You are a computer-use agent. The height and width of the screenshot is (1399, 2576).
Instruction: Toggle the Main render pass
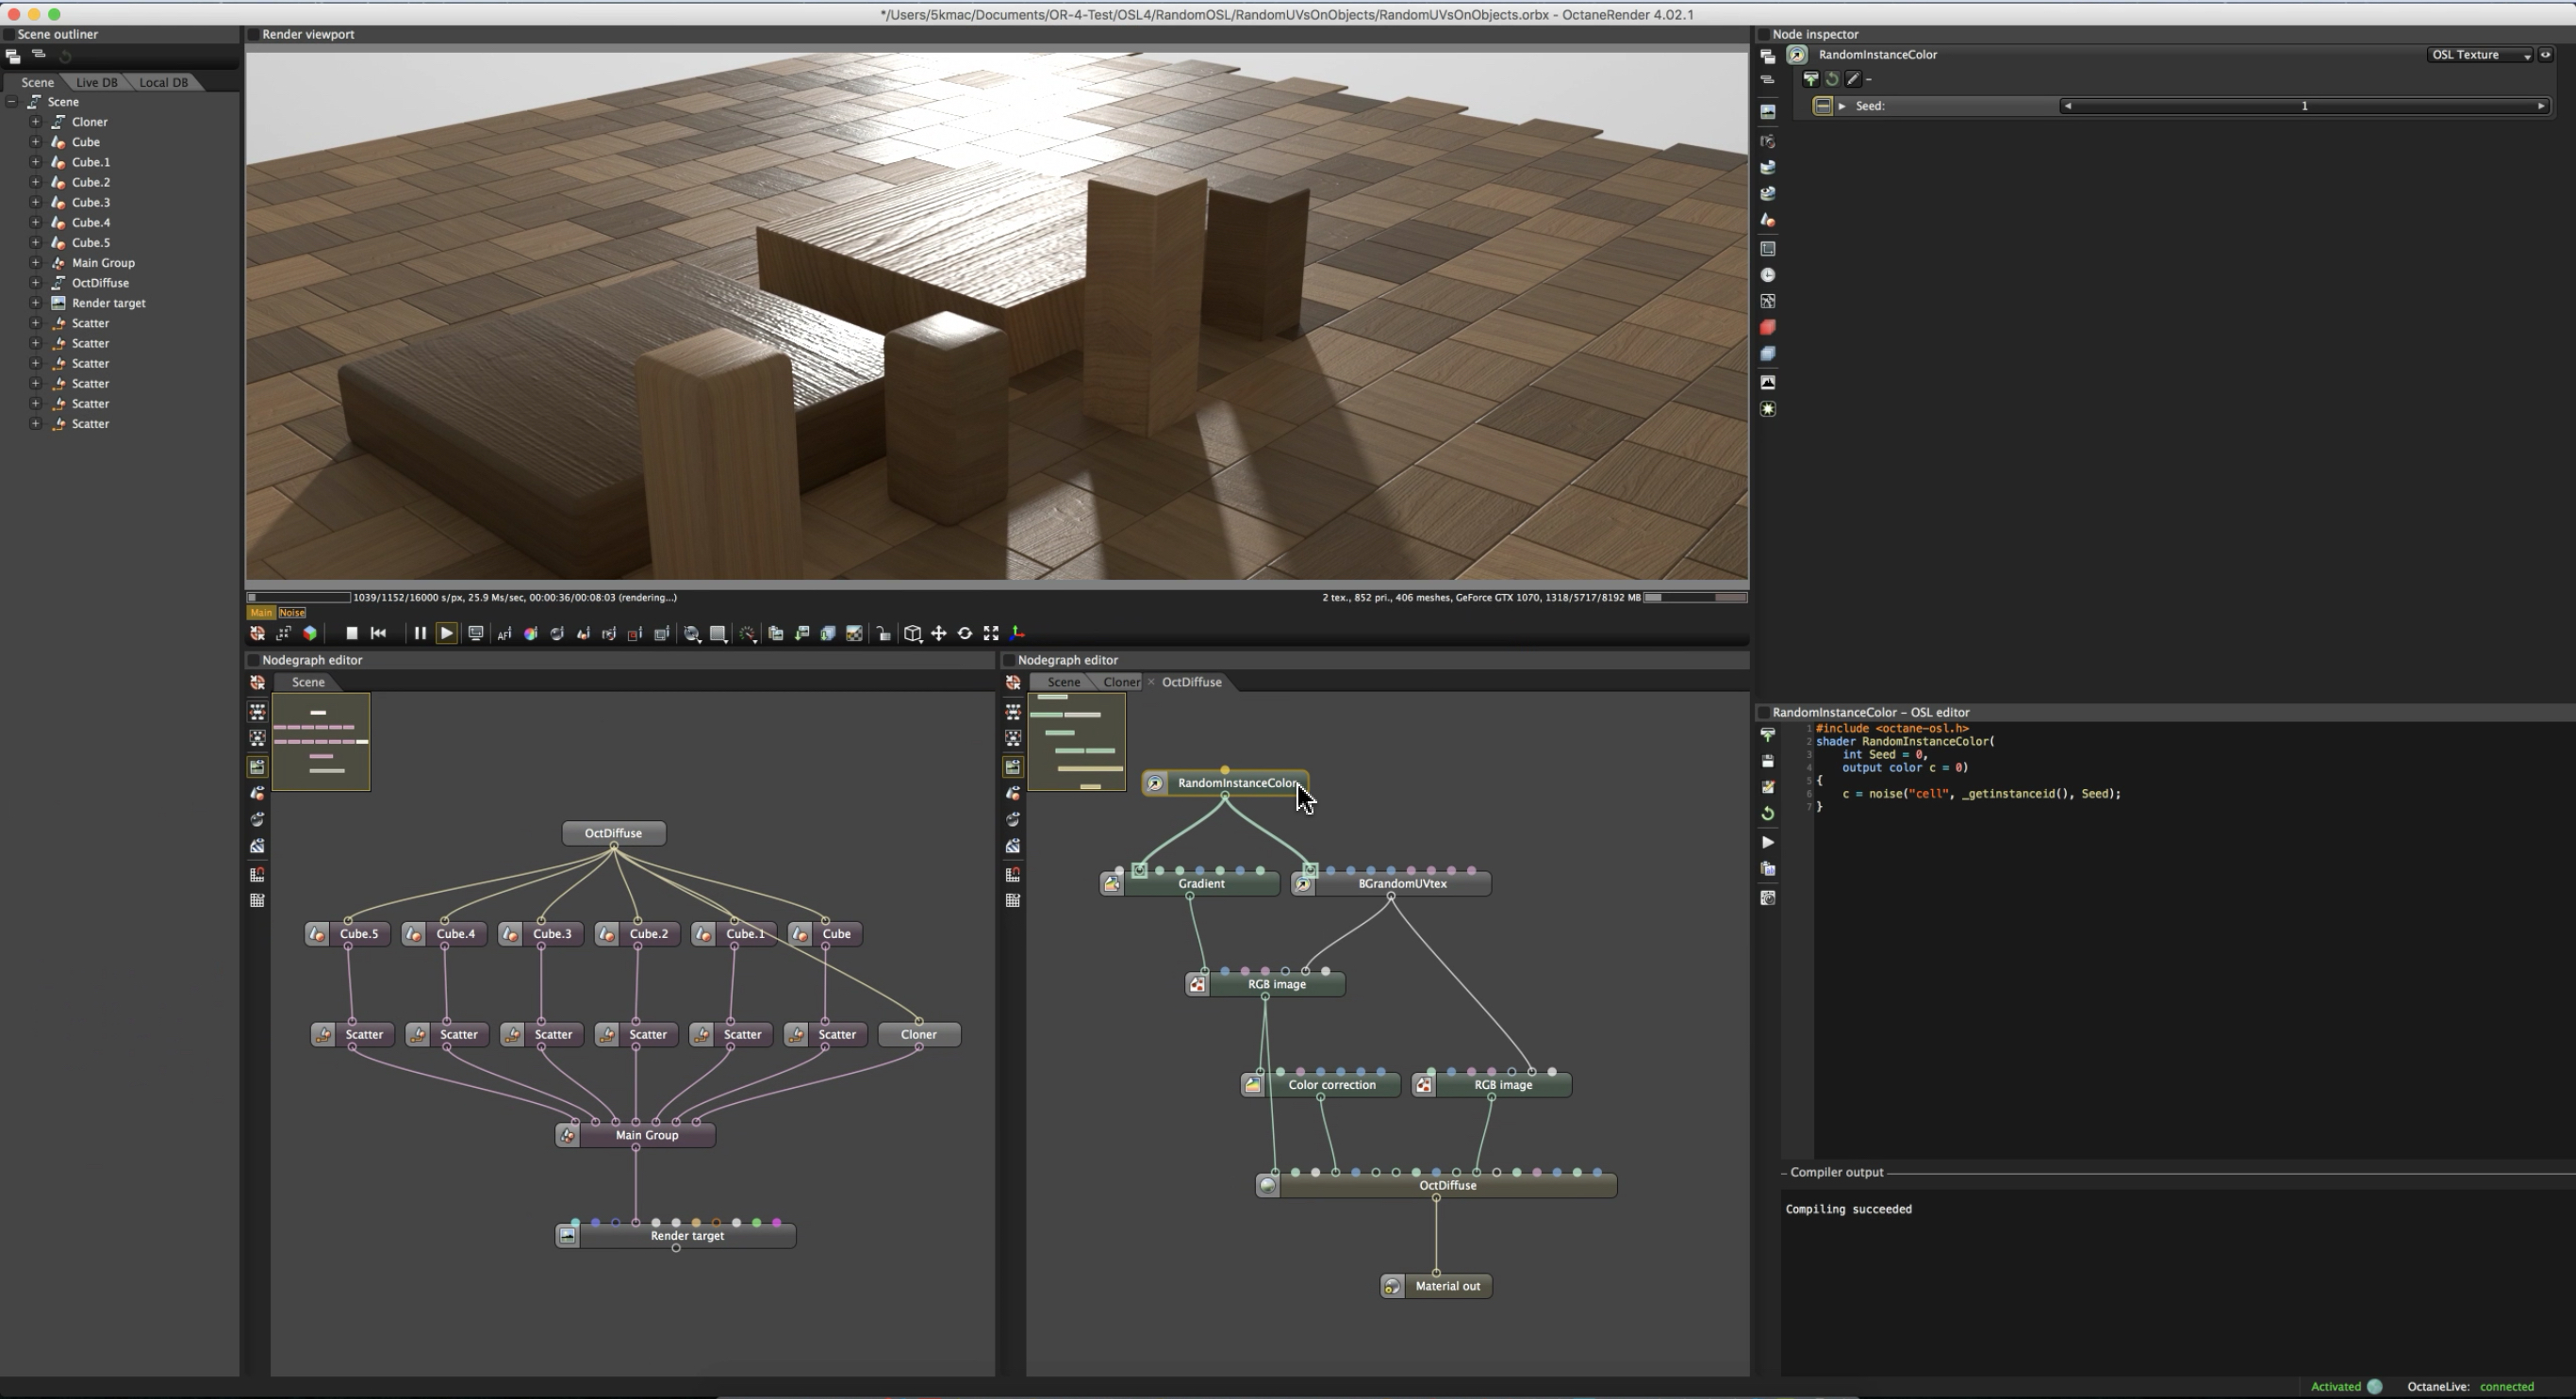pyautogui.click(x=261, y=613)
